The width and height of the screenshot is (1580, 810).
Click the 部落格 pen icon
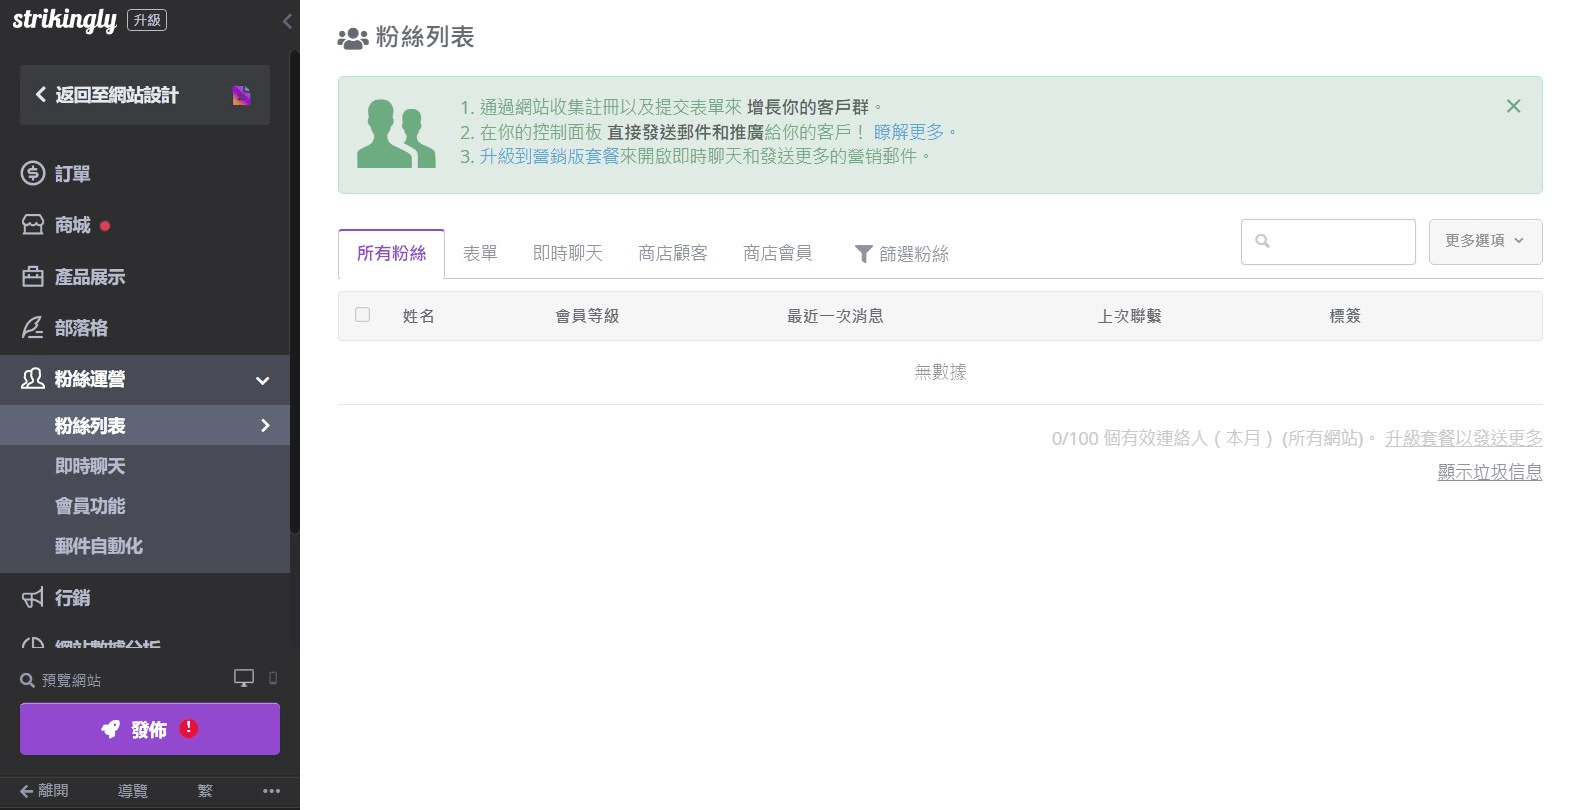click(x=33, y=328)
